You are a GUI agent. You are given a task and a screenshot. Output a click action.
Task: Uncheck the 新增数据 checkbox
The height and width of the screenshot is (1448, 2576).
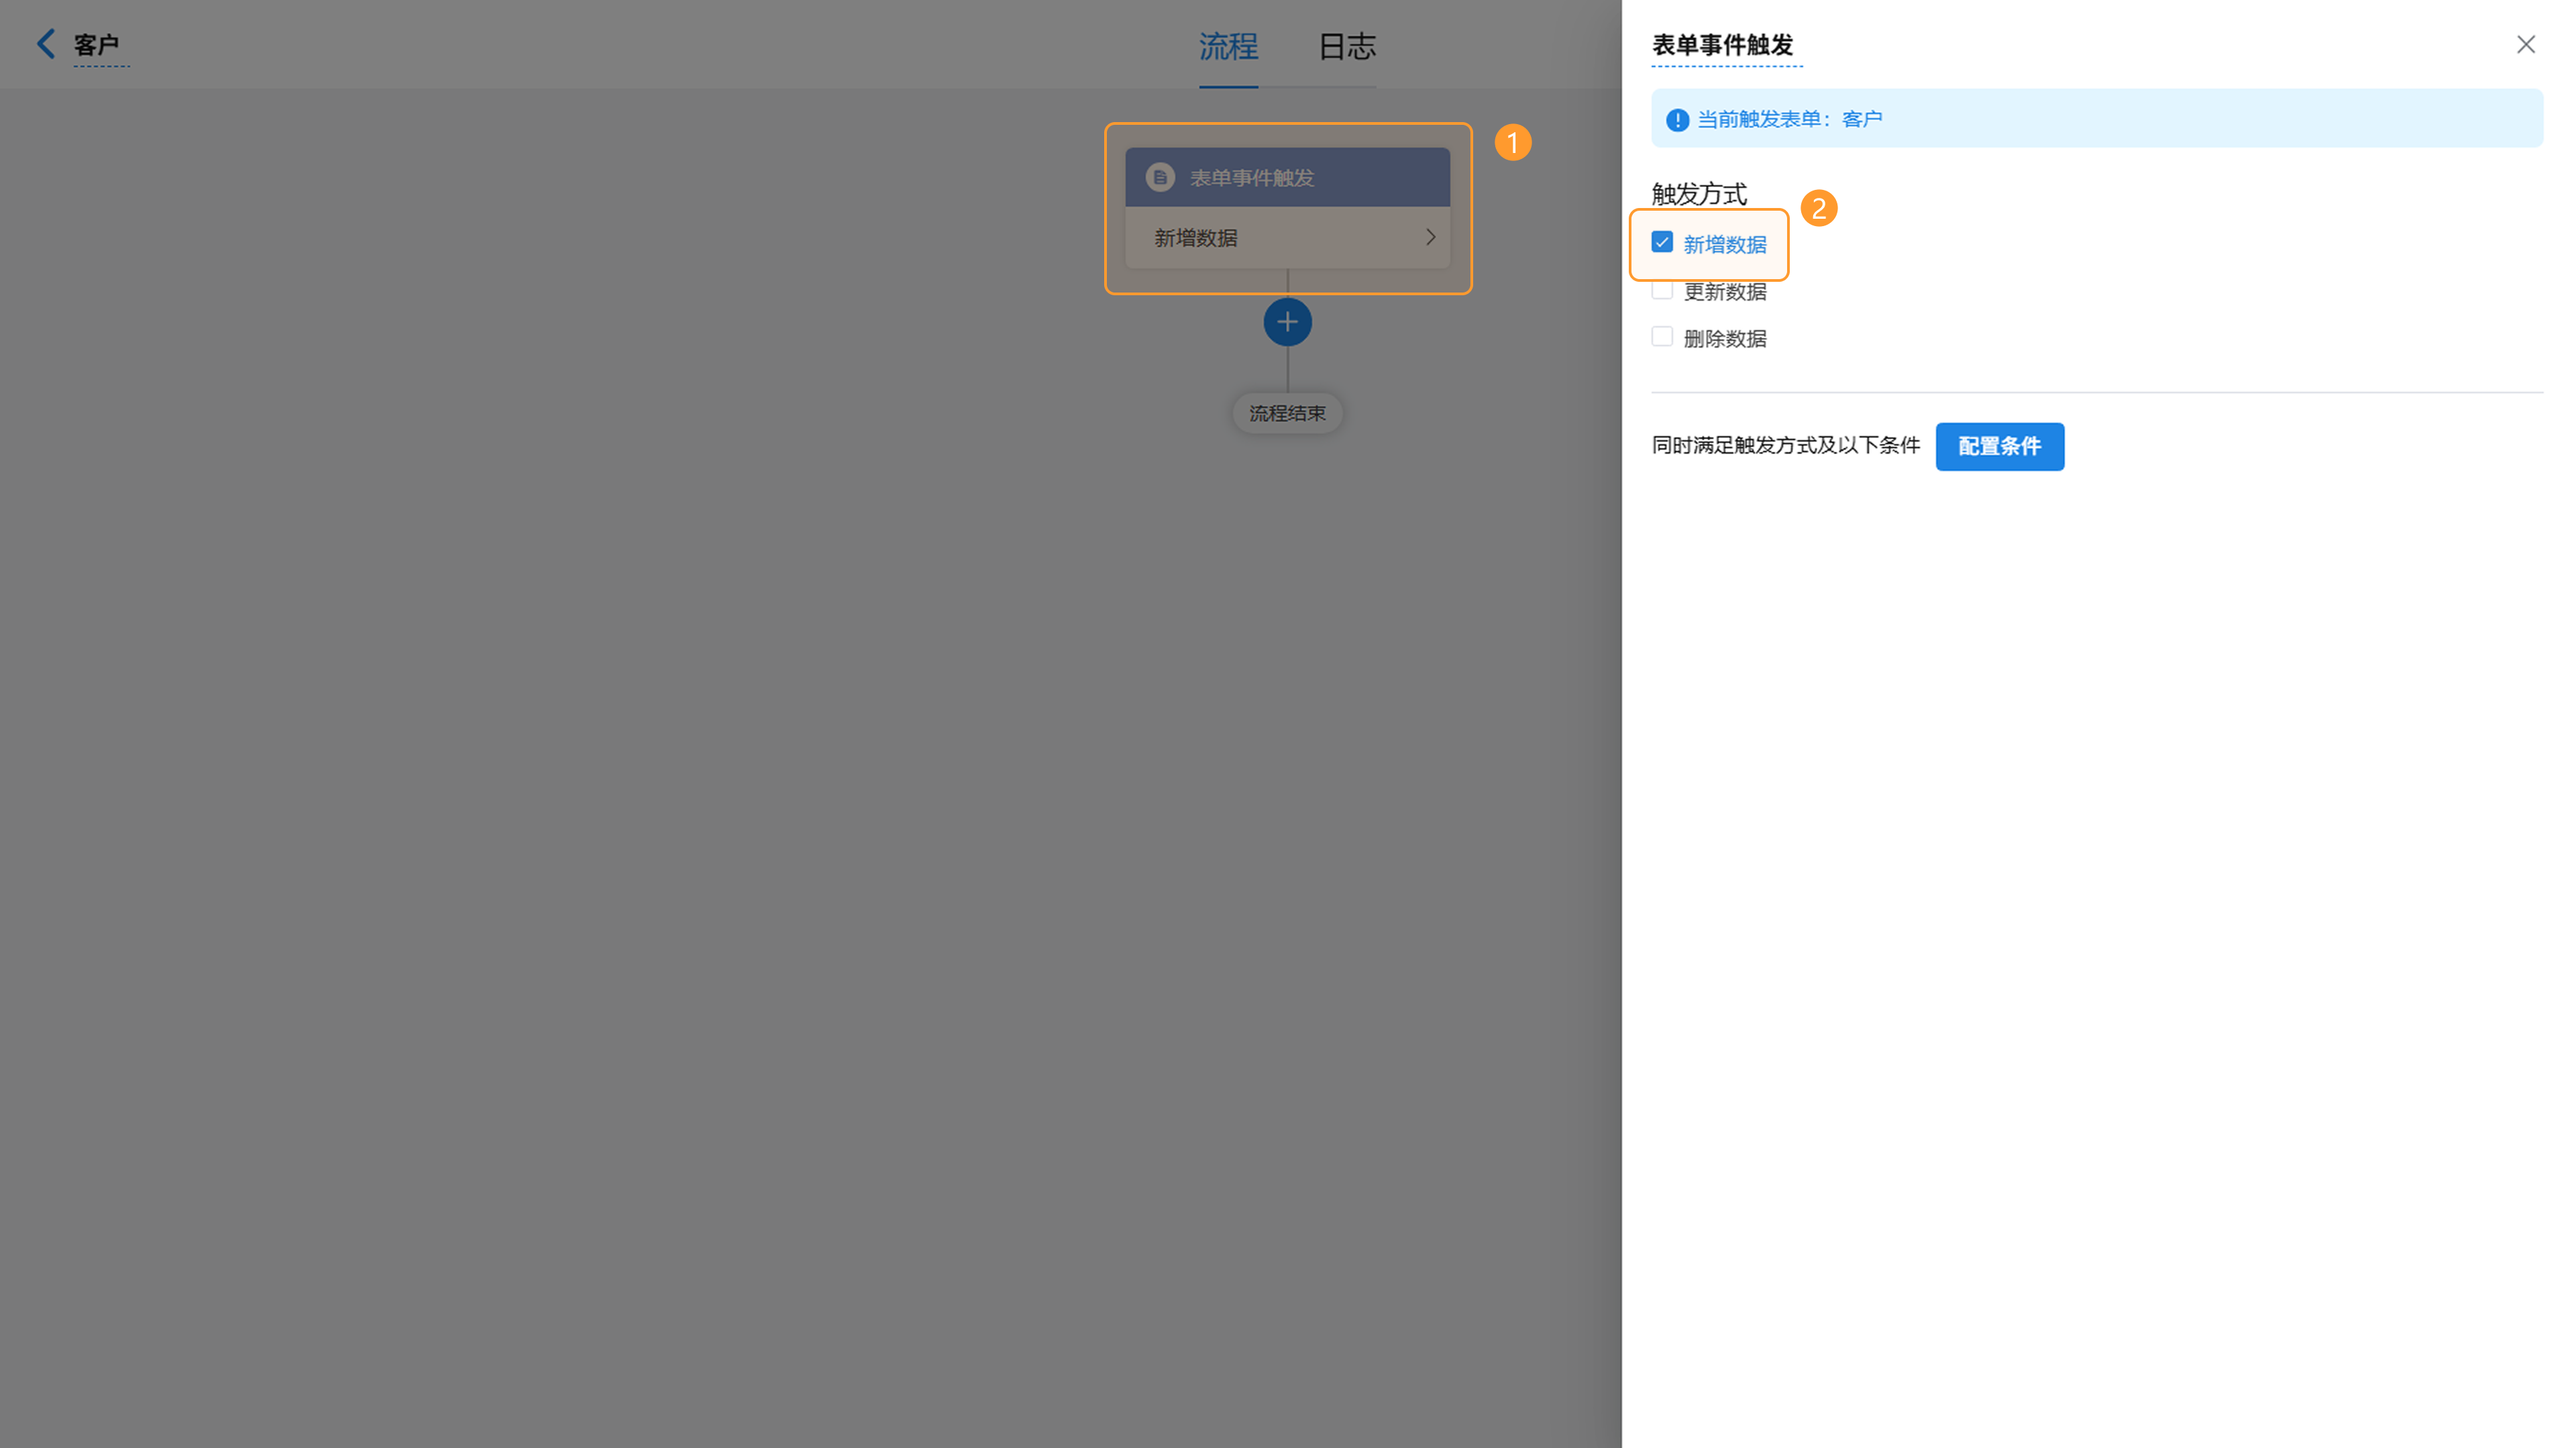1662,243
